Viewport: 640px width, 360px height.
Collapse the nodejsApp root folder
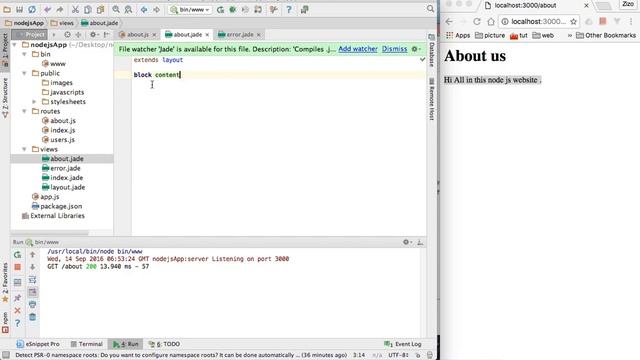pyautogui.click(x=15, y=44)
